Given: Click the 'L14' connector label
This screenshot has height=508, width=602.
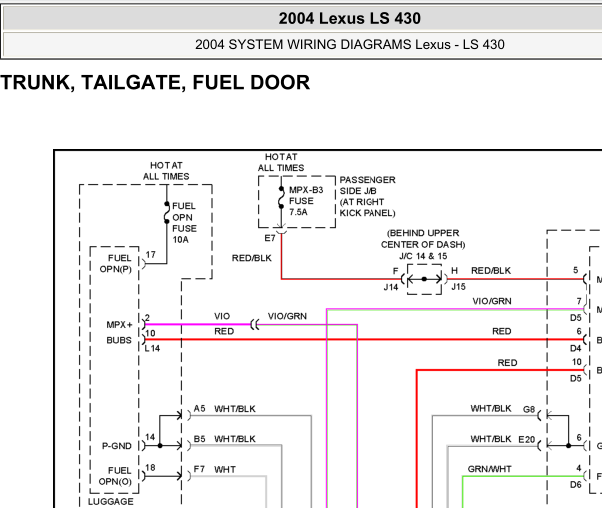Looking at the screenshot, I should (152, 348).
